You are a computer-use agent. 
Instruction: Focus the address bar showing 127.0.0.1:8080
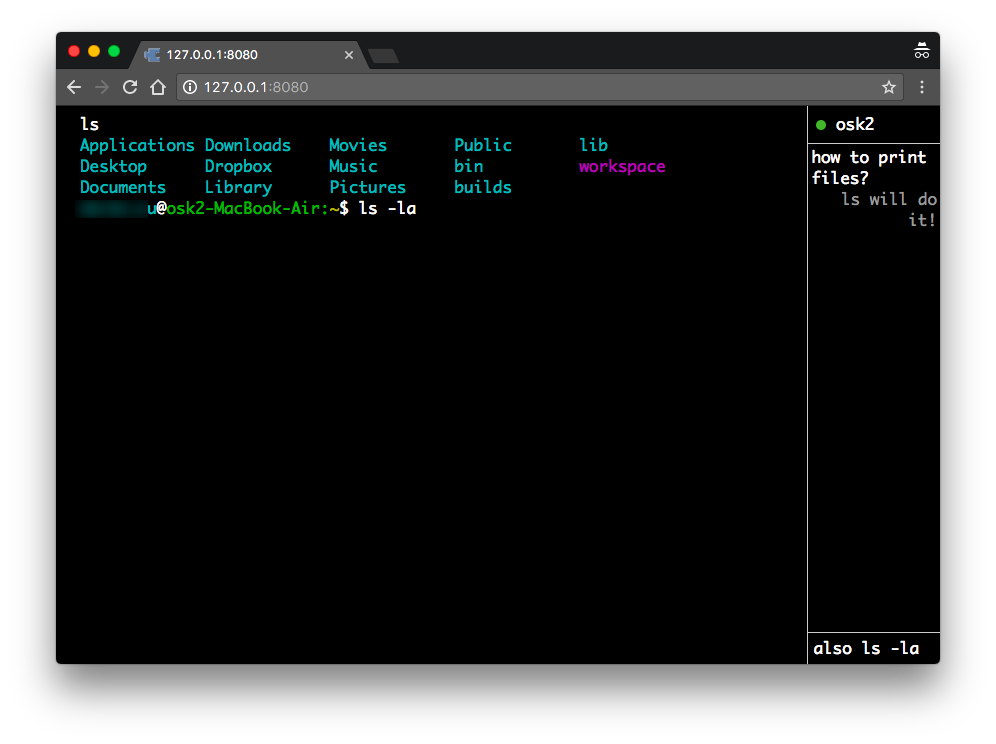click(539, 87)
